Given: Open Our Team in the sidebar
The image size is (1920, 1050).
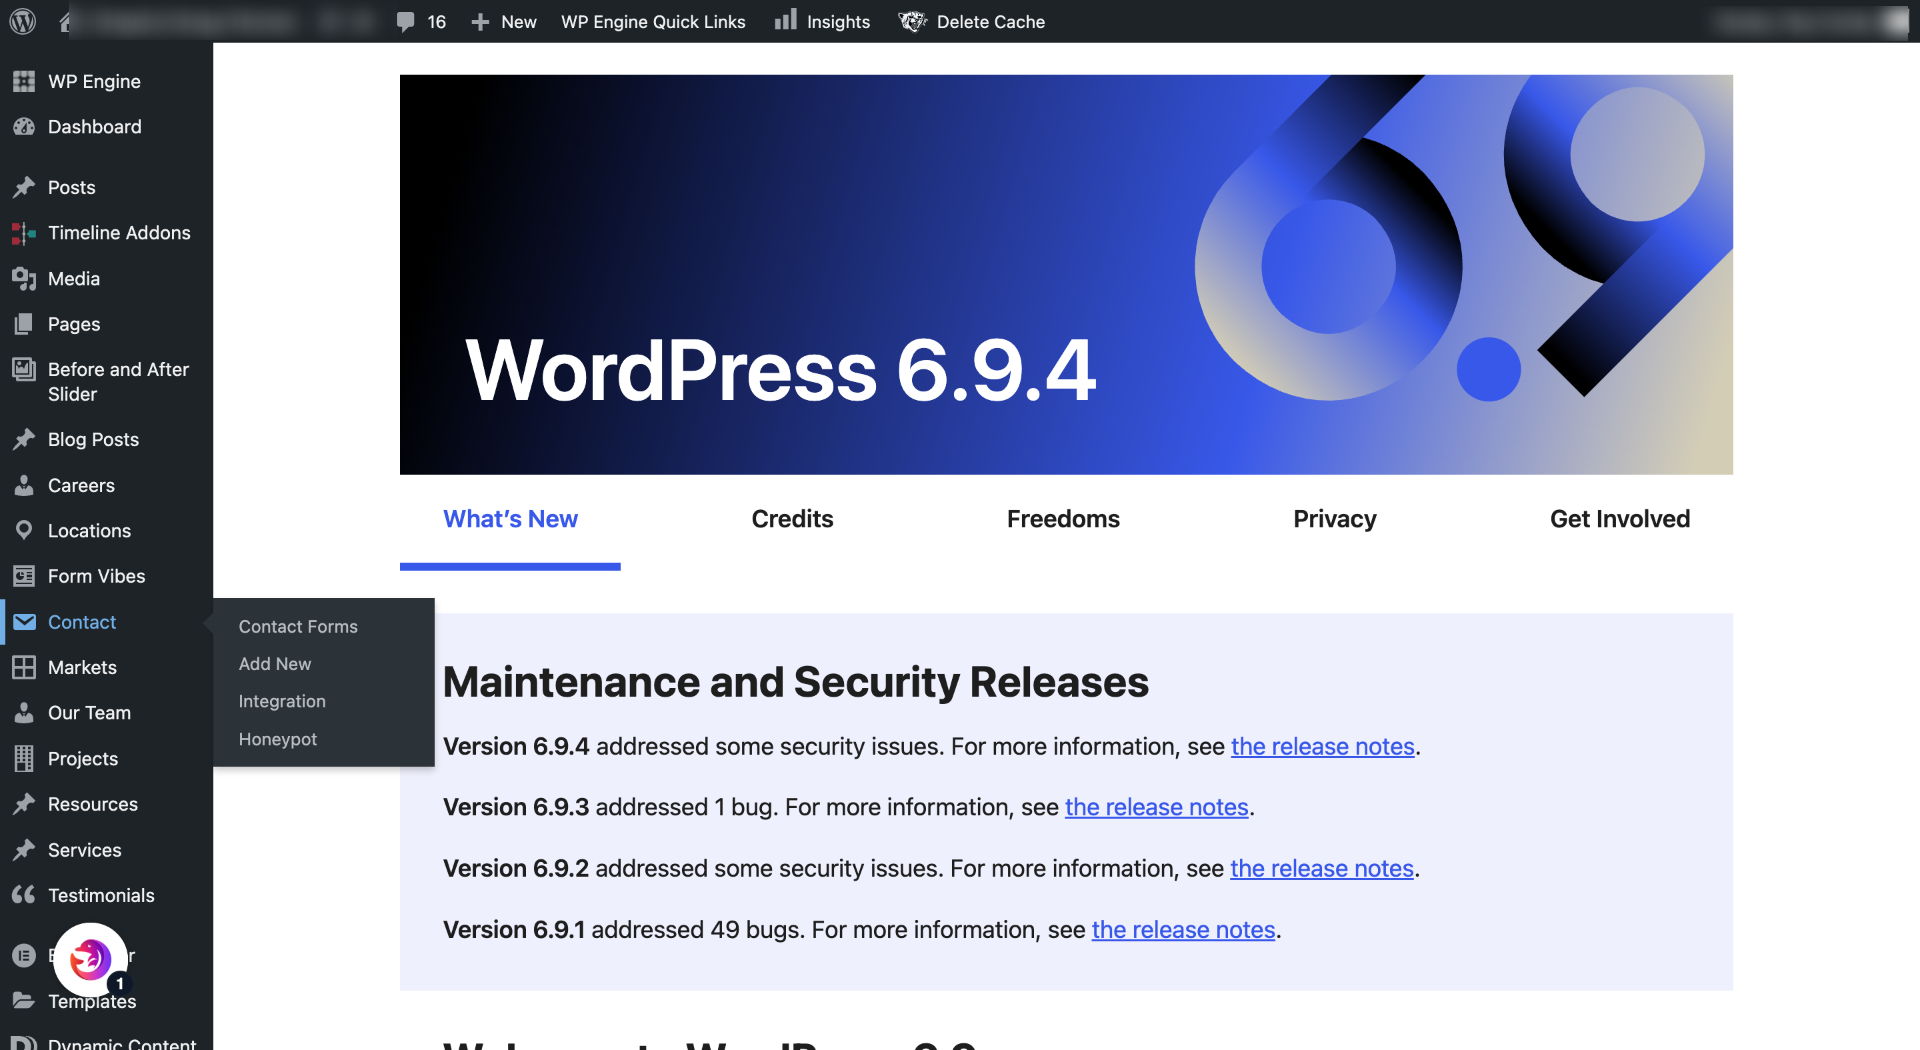Looking at the screenshot, I should 89,713.
